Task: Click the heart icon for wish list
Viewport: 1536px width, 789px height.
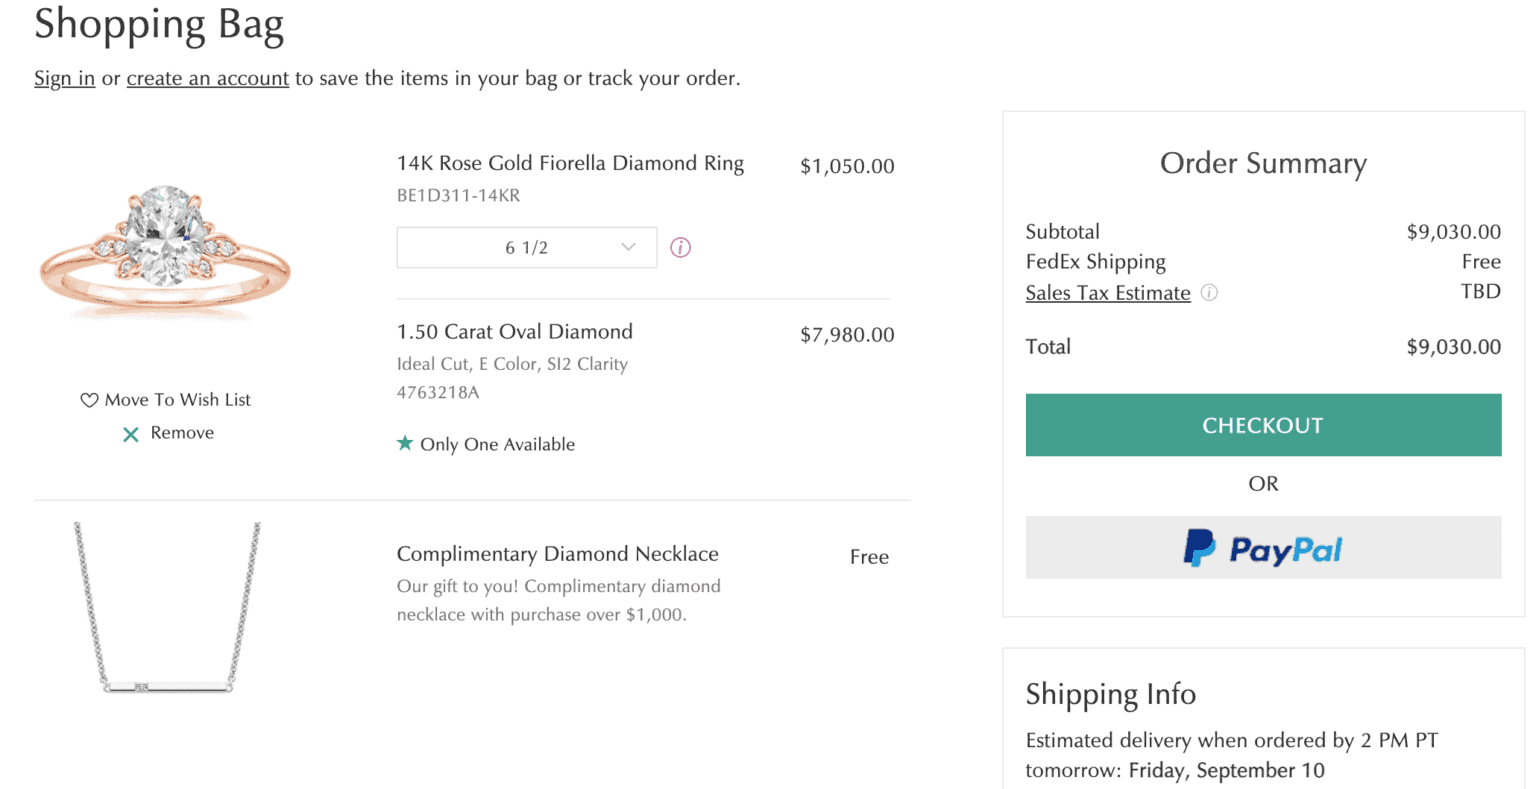Action: click(x=89, y=400)
